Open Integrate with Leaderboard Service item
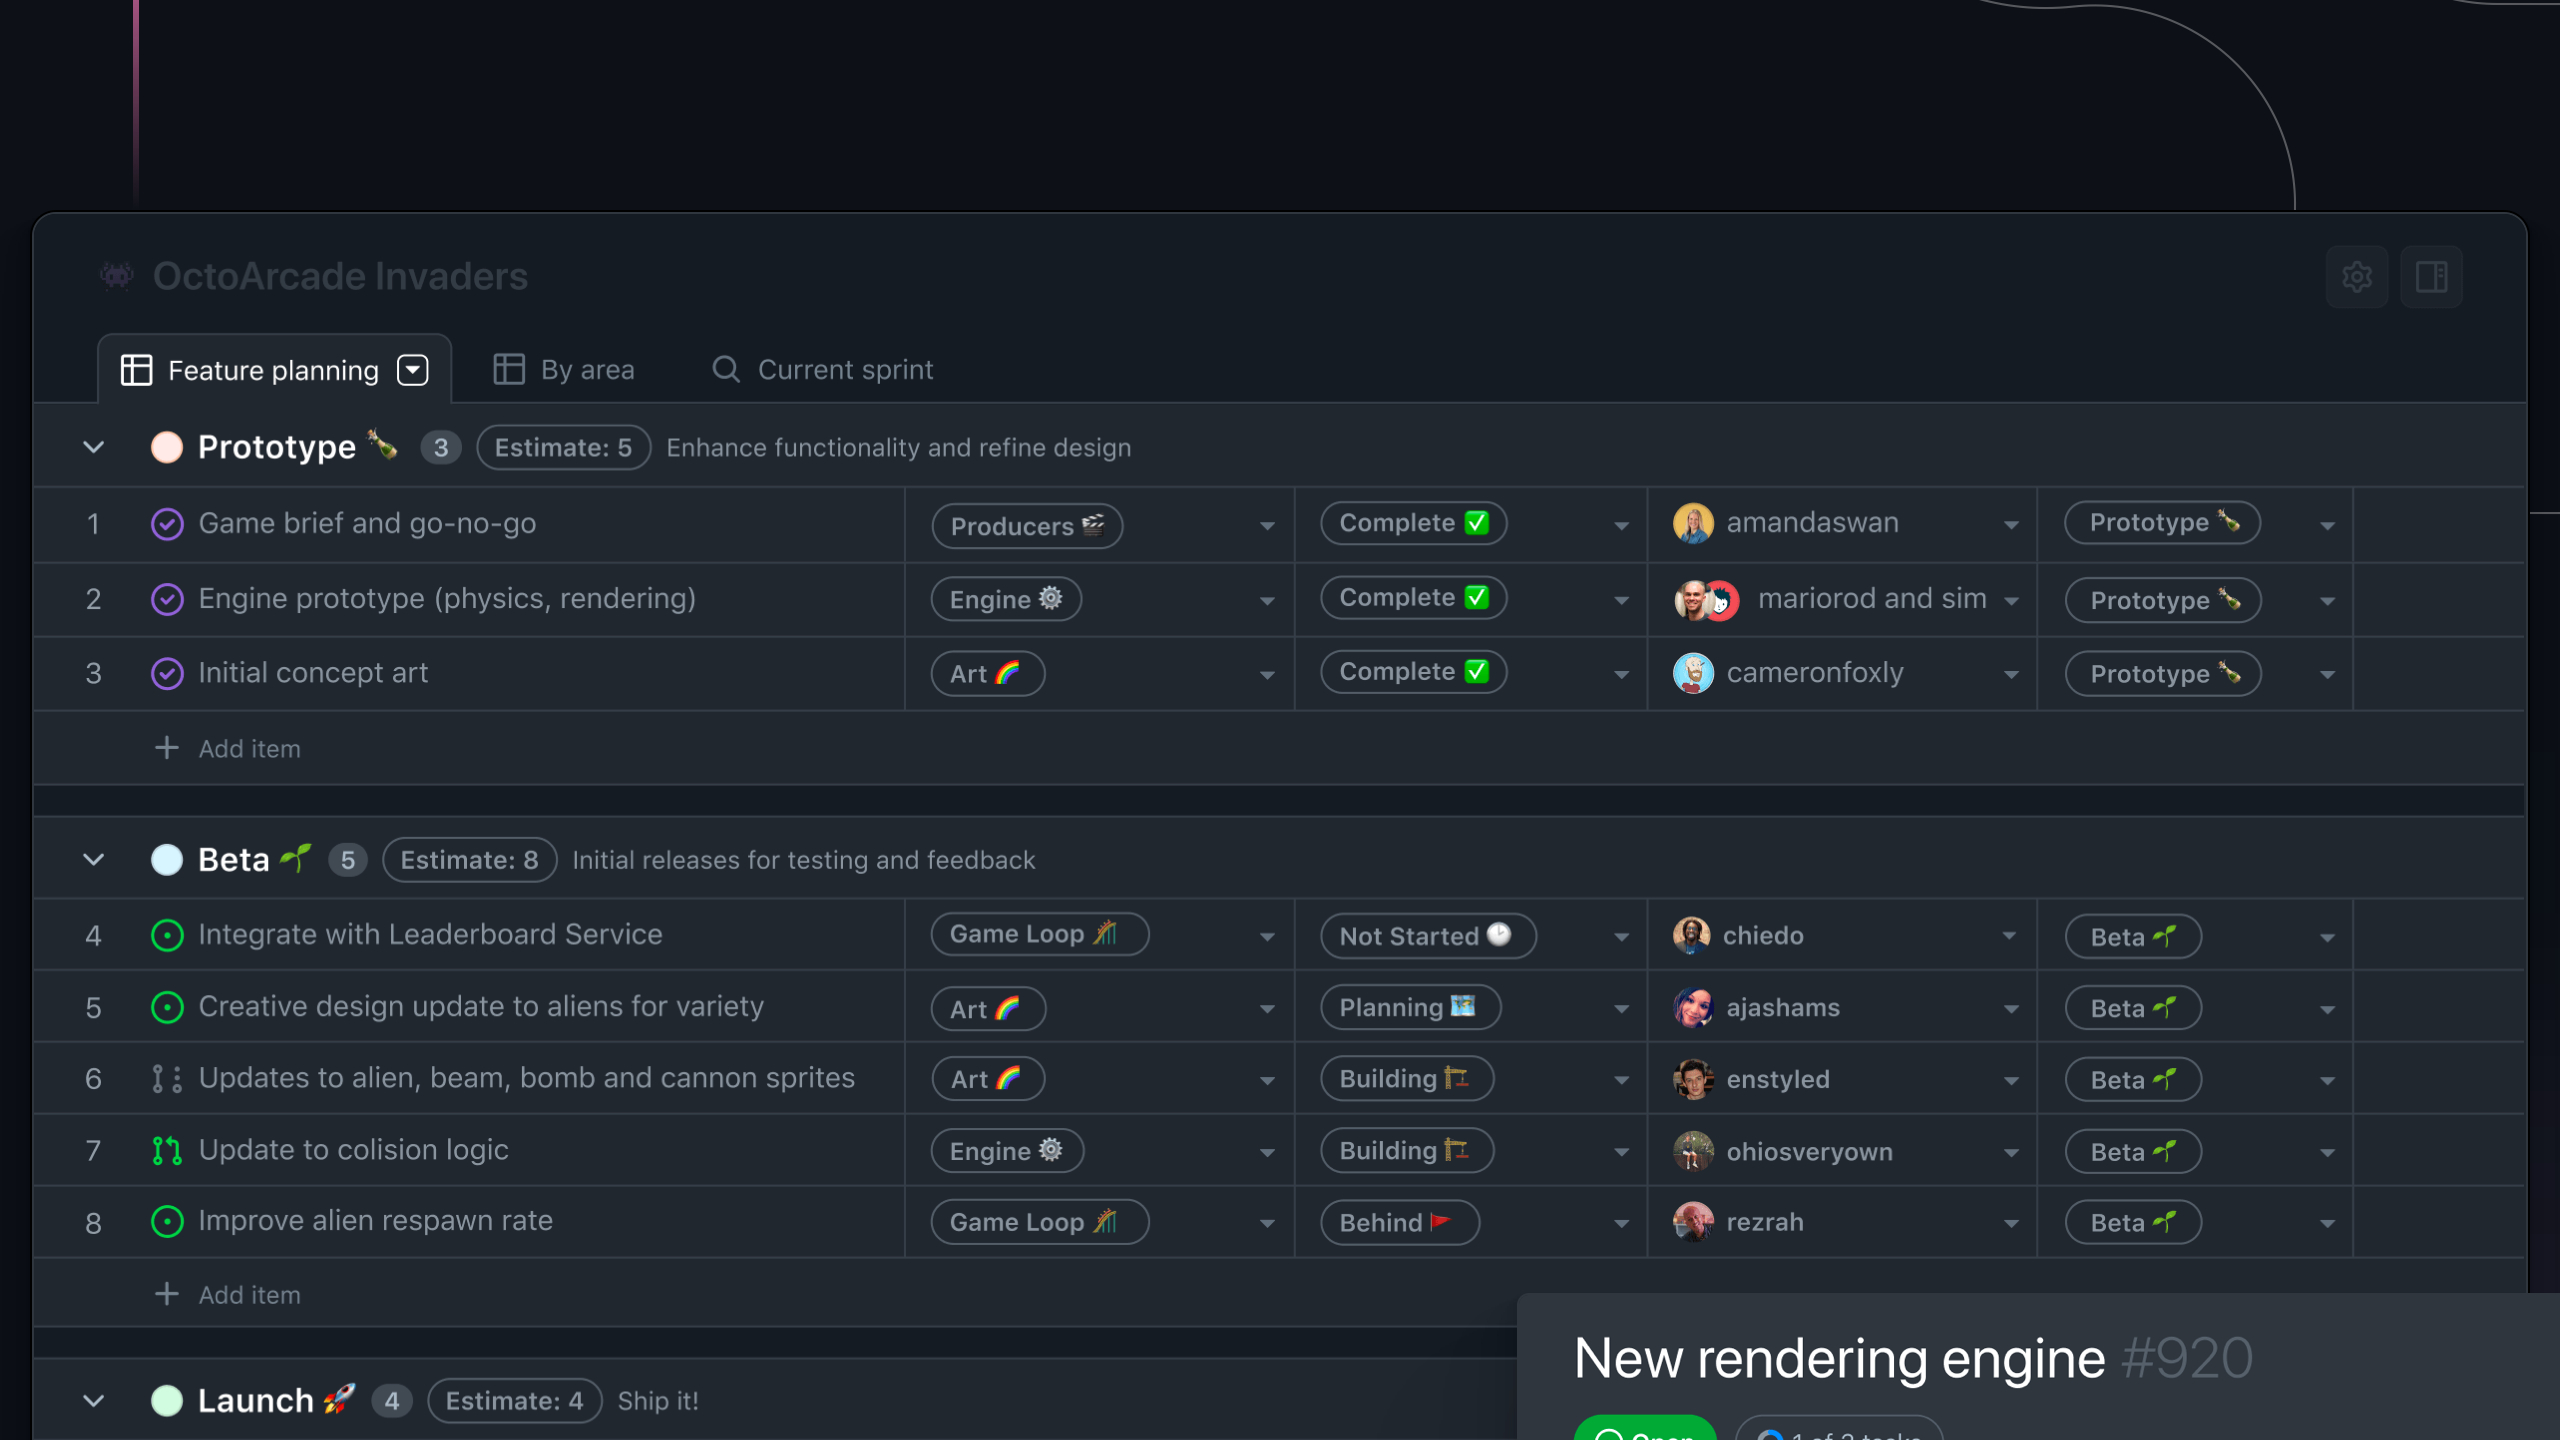This screenshot has height=1440, width=2560. pyautogui.click(x=430, y=935)
